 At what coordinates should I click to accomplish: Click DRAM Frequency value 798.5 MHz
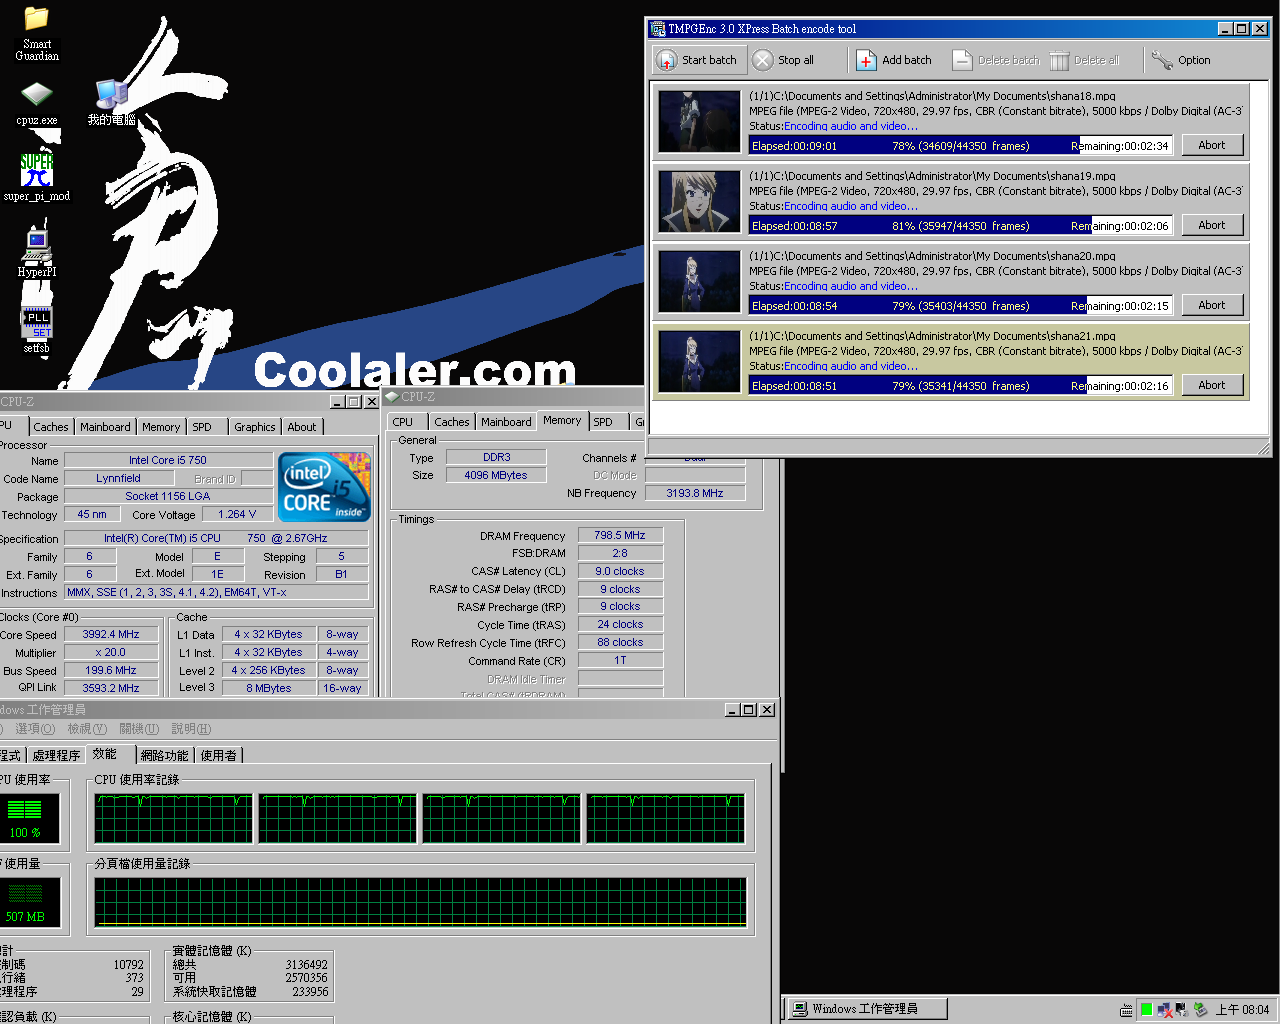tap(620, 535)
